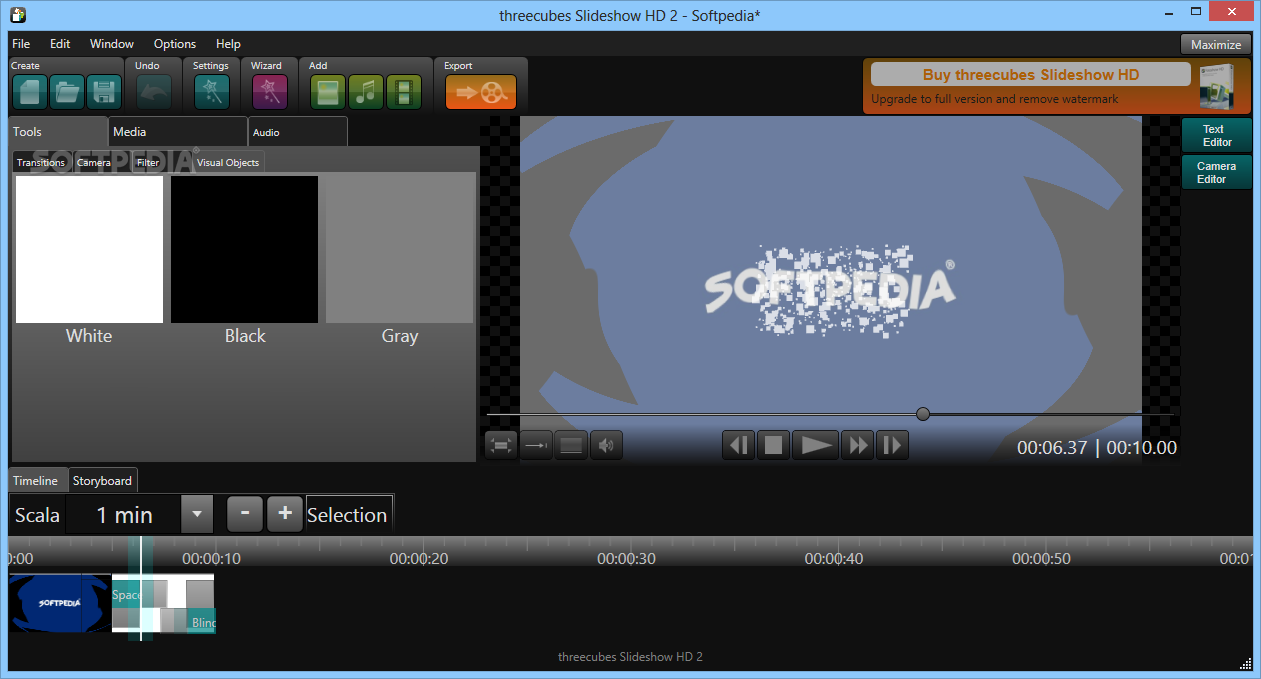Fast forward the preview
This screenshot has width=1261, height=679.
click(x=858, y=445)
